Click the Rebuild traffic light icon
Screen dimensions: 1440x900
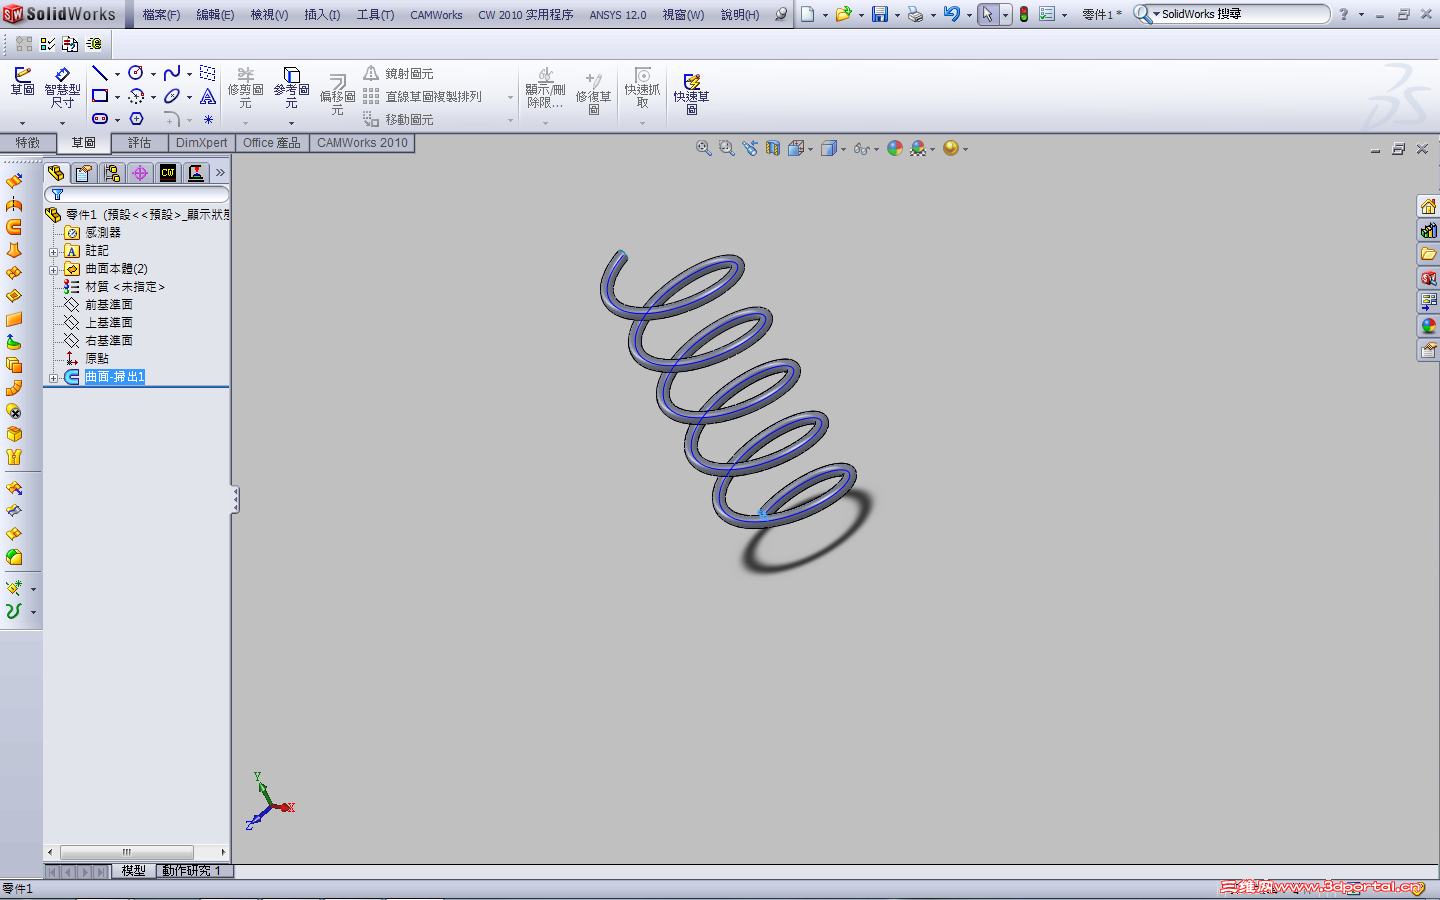[x=1024, y=14]
